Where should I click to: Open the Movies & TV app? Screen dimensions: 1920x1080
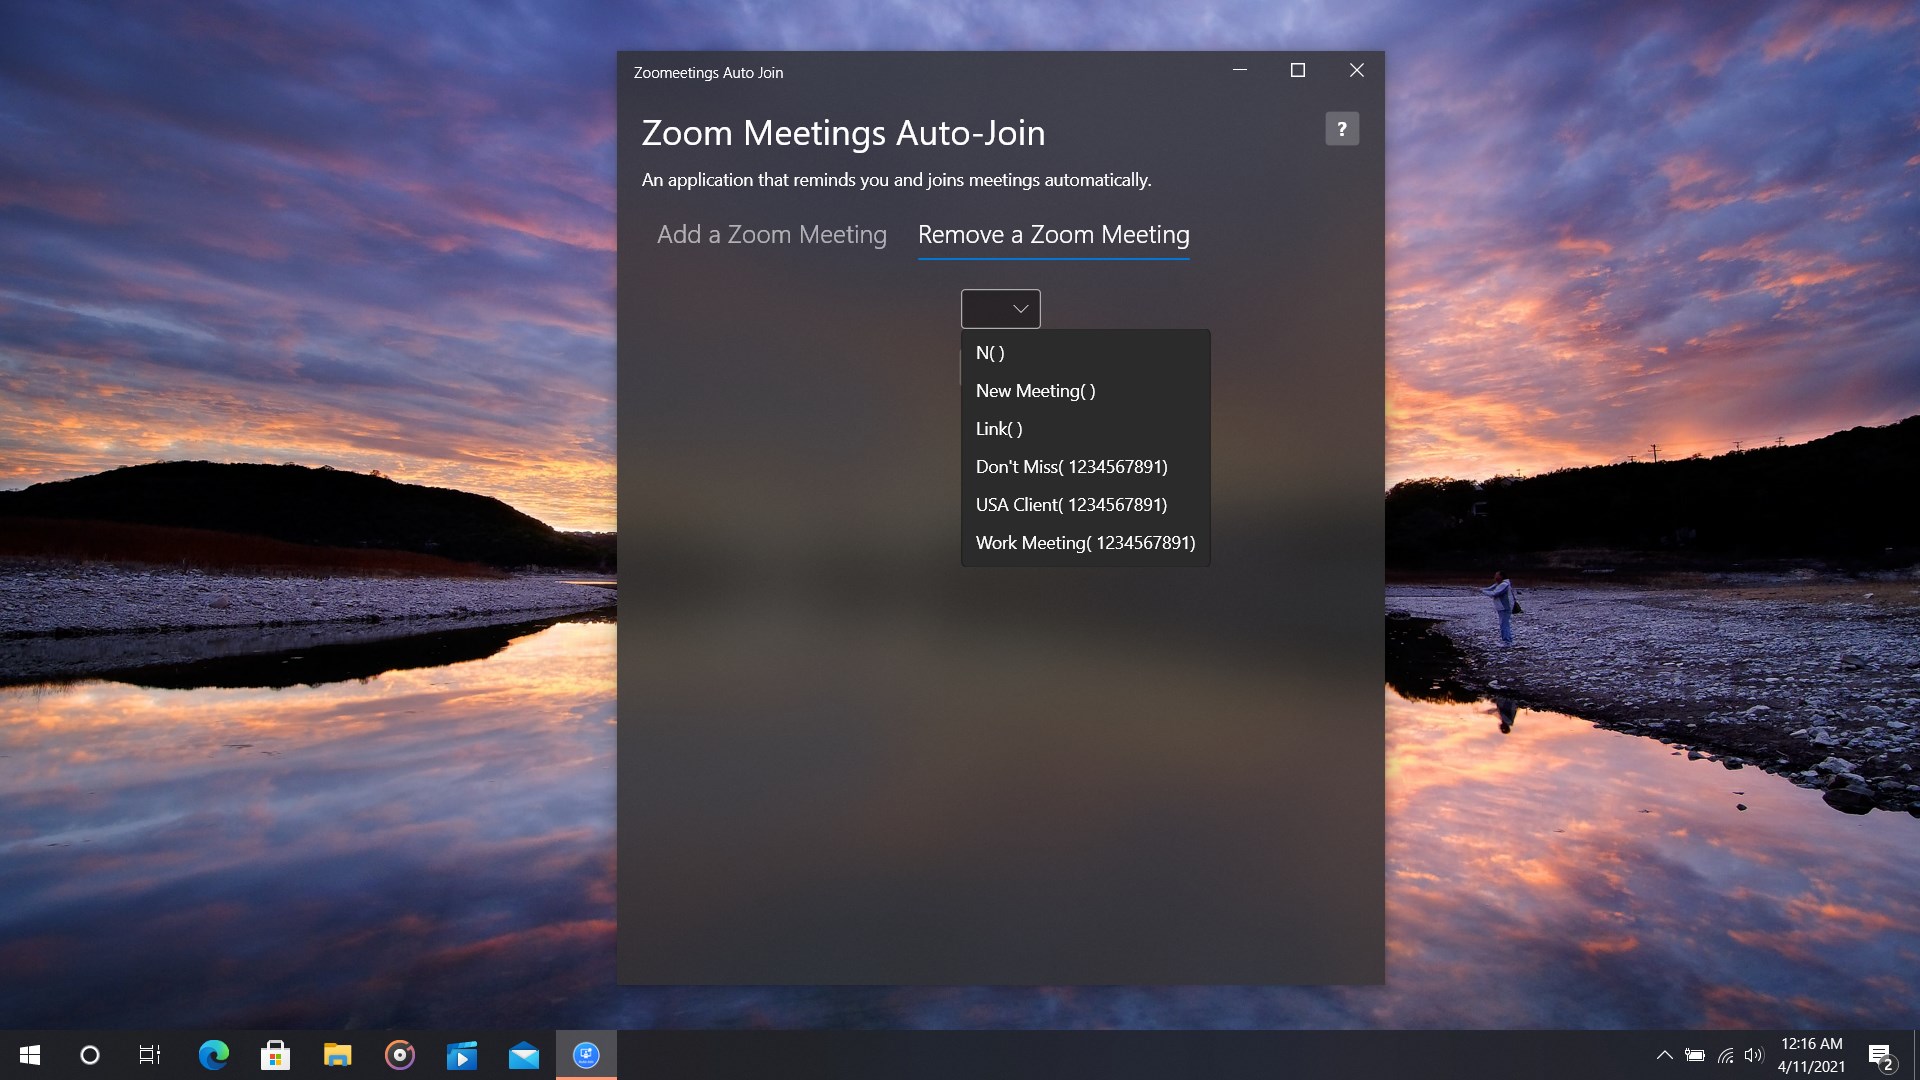tap(462, 1055)
